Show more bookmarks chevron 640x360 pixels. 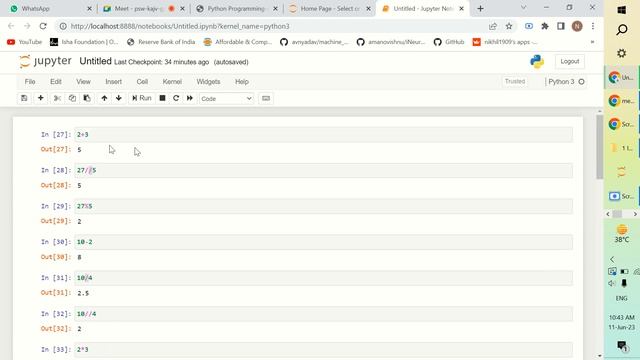pos(592,42)
